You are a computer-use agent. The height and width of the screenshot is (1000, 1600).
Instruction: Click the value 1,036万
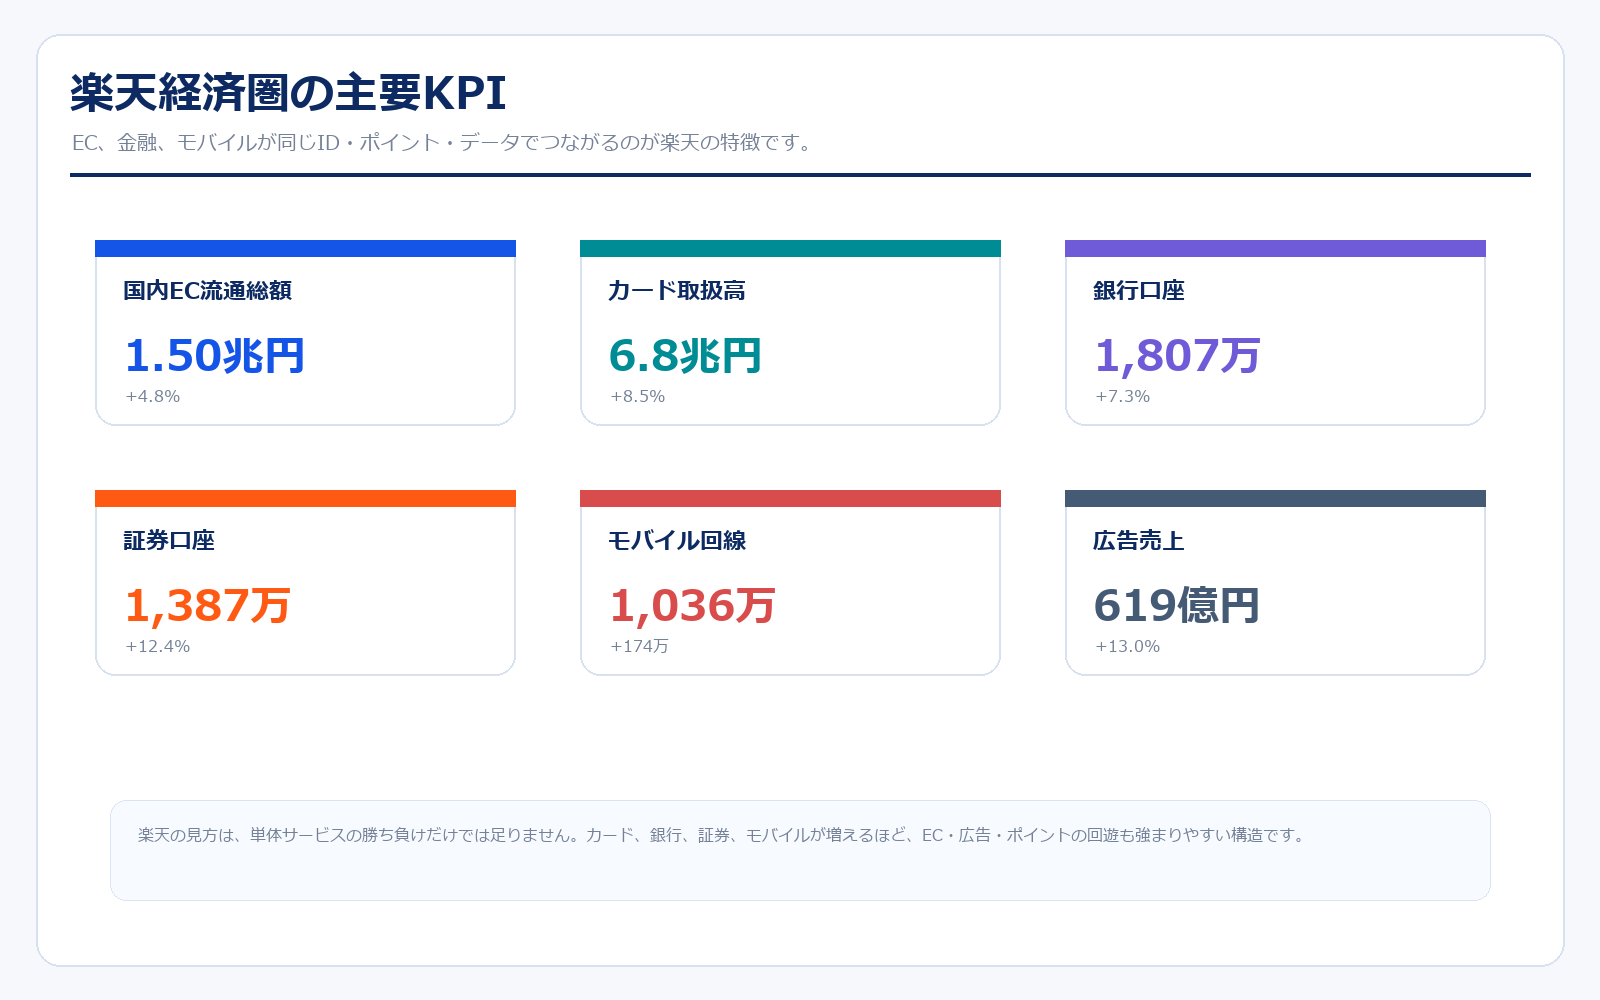pos(693,605)
